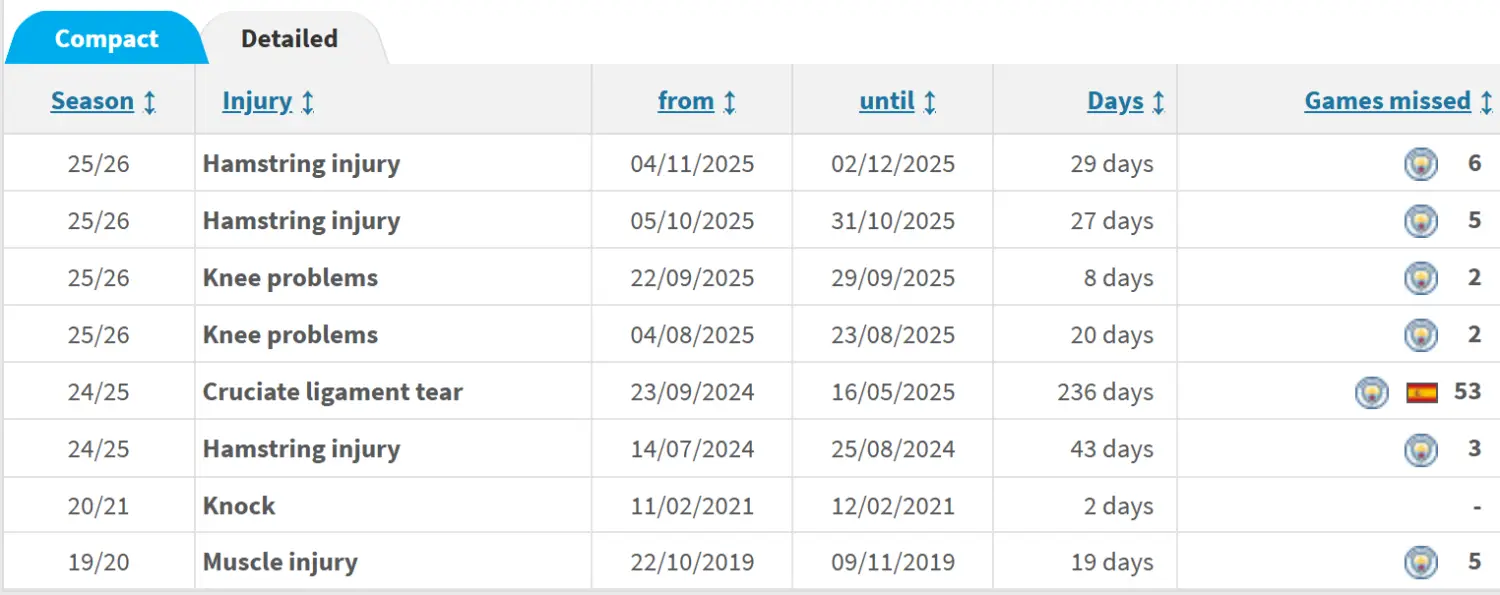1500x595 pixels.
Task: Click the club crest in the muscle injury row
Action: 1420,562
